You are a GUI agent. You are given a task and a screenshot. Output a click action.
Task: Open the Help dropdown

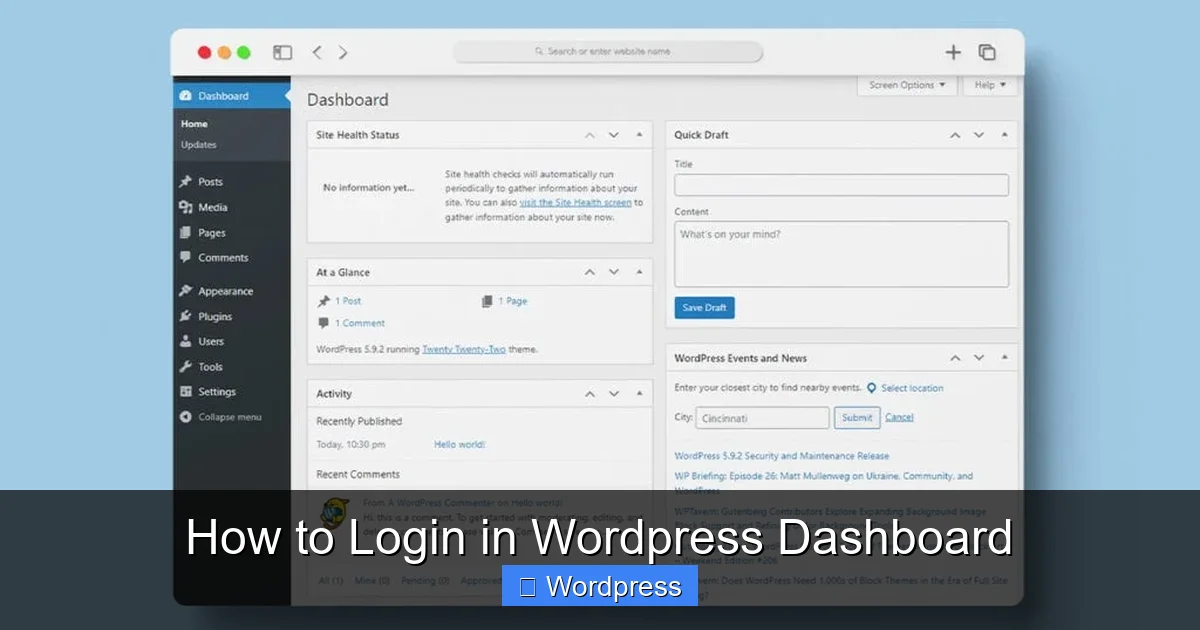[990, 85]
